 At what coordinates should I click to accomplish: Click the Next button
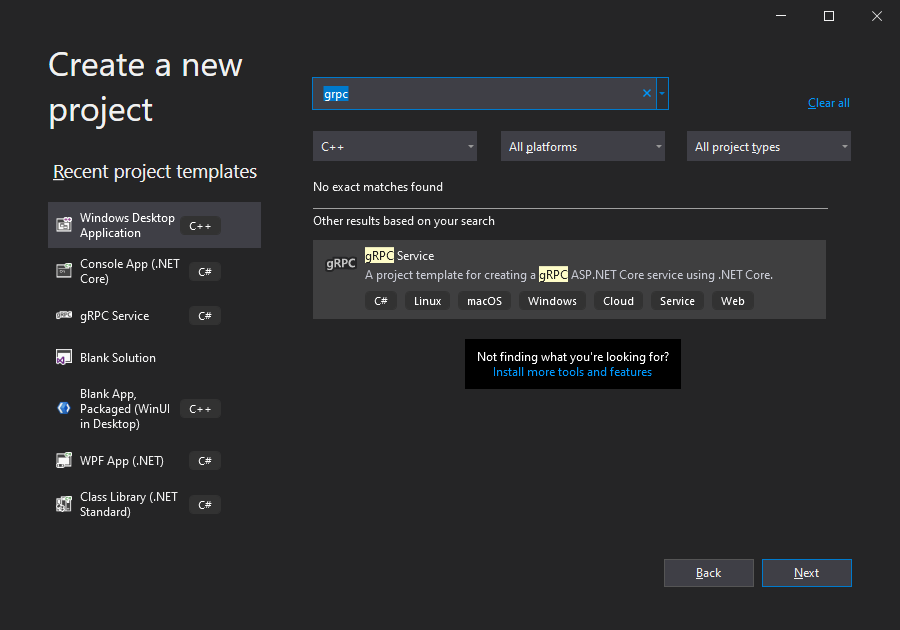click(x=806, y=573)
